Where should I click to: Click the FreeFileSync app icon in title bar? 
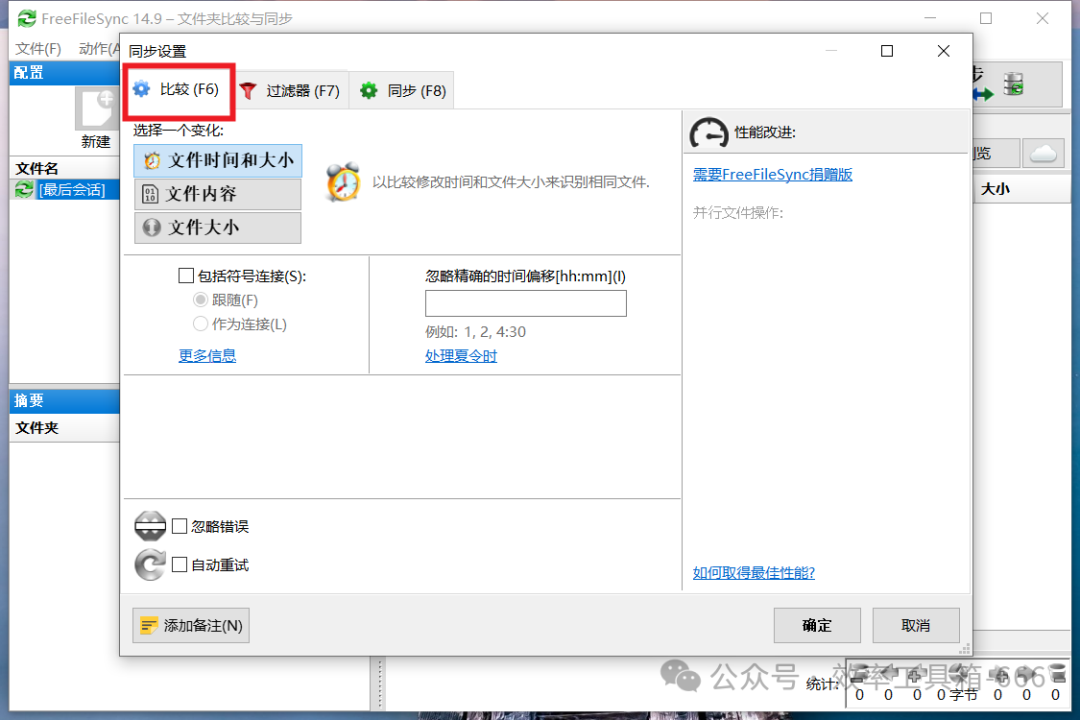(x=27, y=19)
